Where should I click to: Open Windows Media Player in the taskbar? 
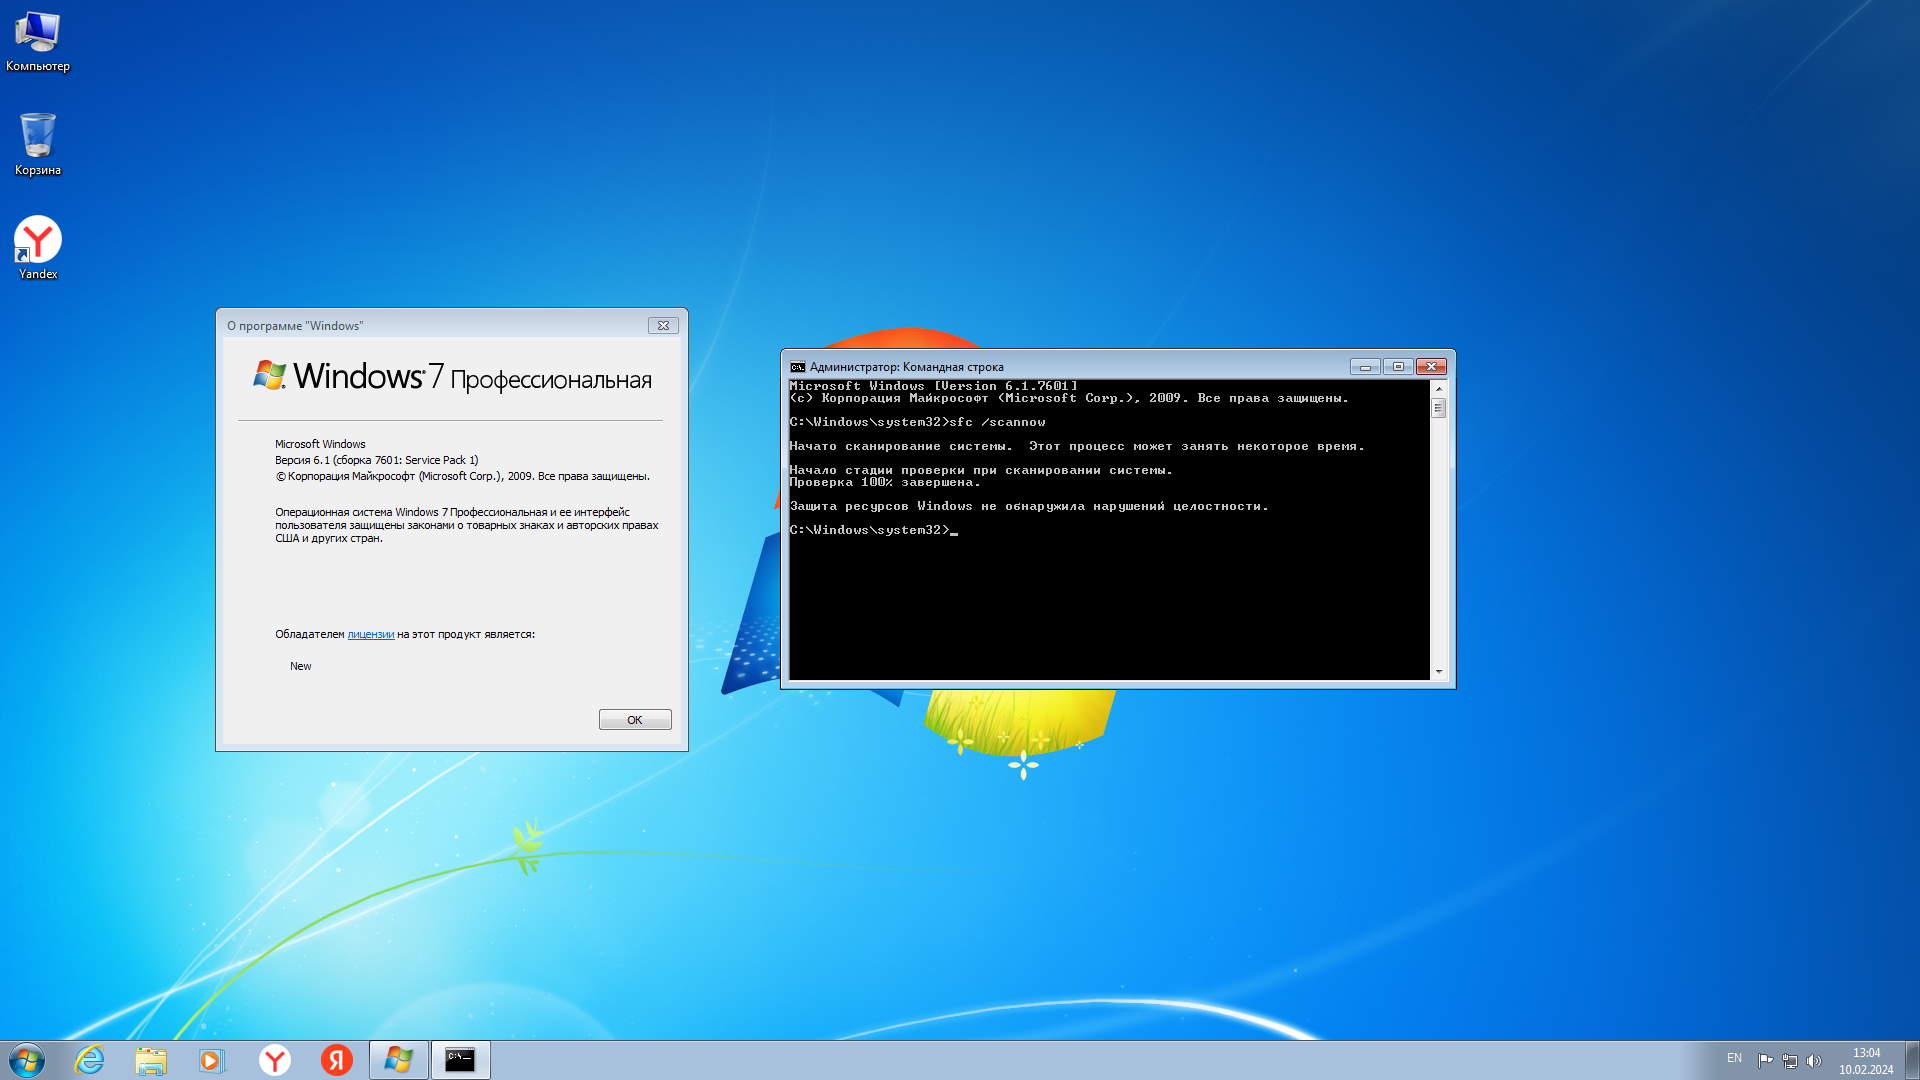click(212, 1060)
